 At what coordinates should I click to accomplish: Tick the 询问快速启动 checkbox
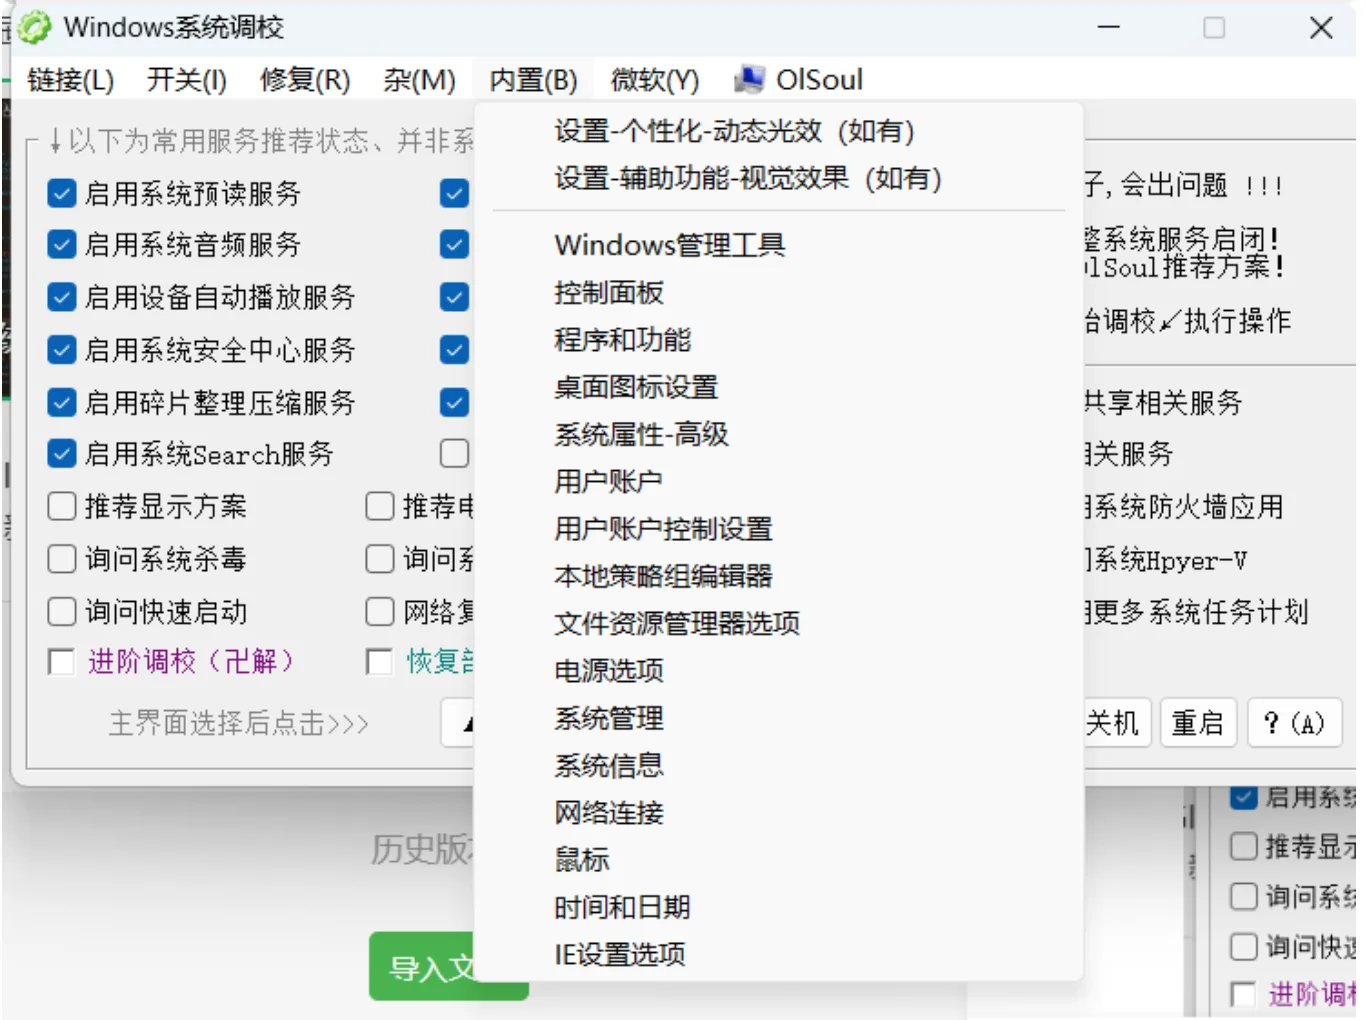click(62, 611)
